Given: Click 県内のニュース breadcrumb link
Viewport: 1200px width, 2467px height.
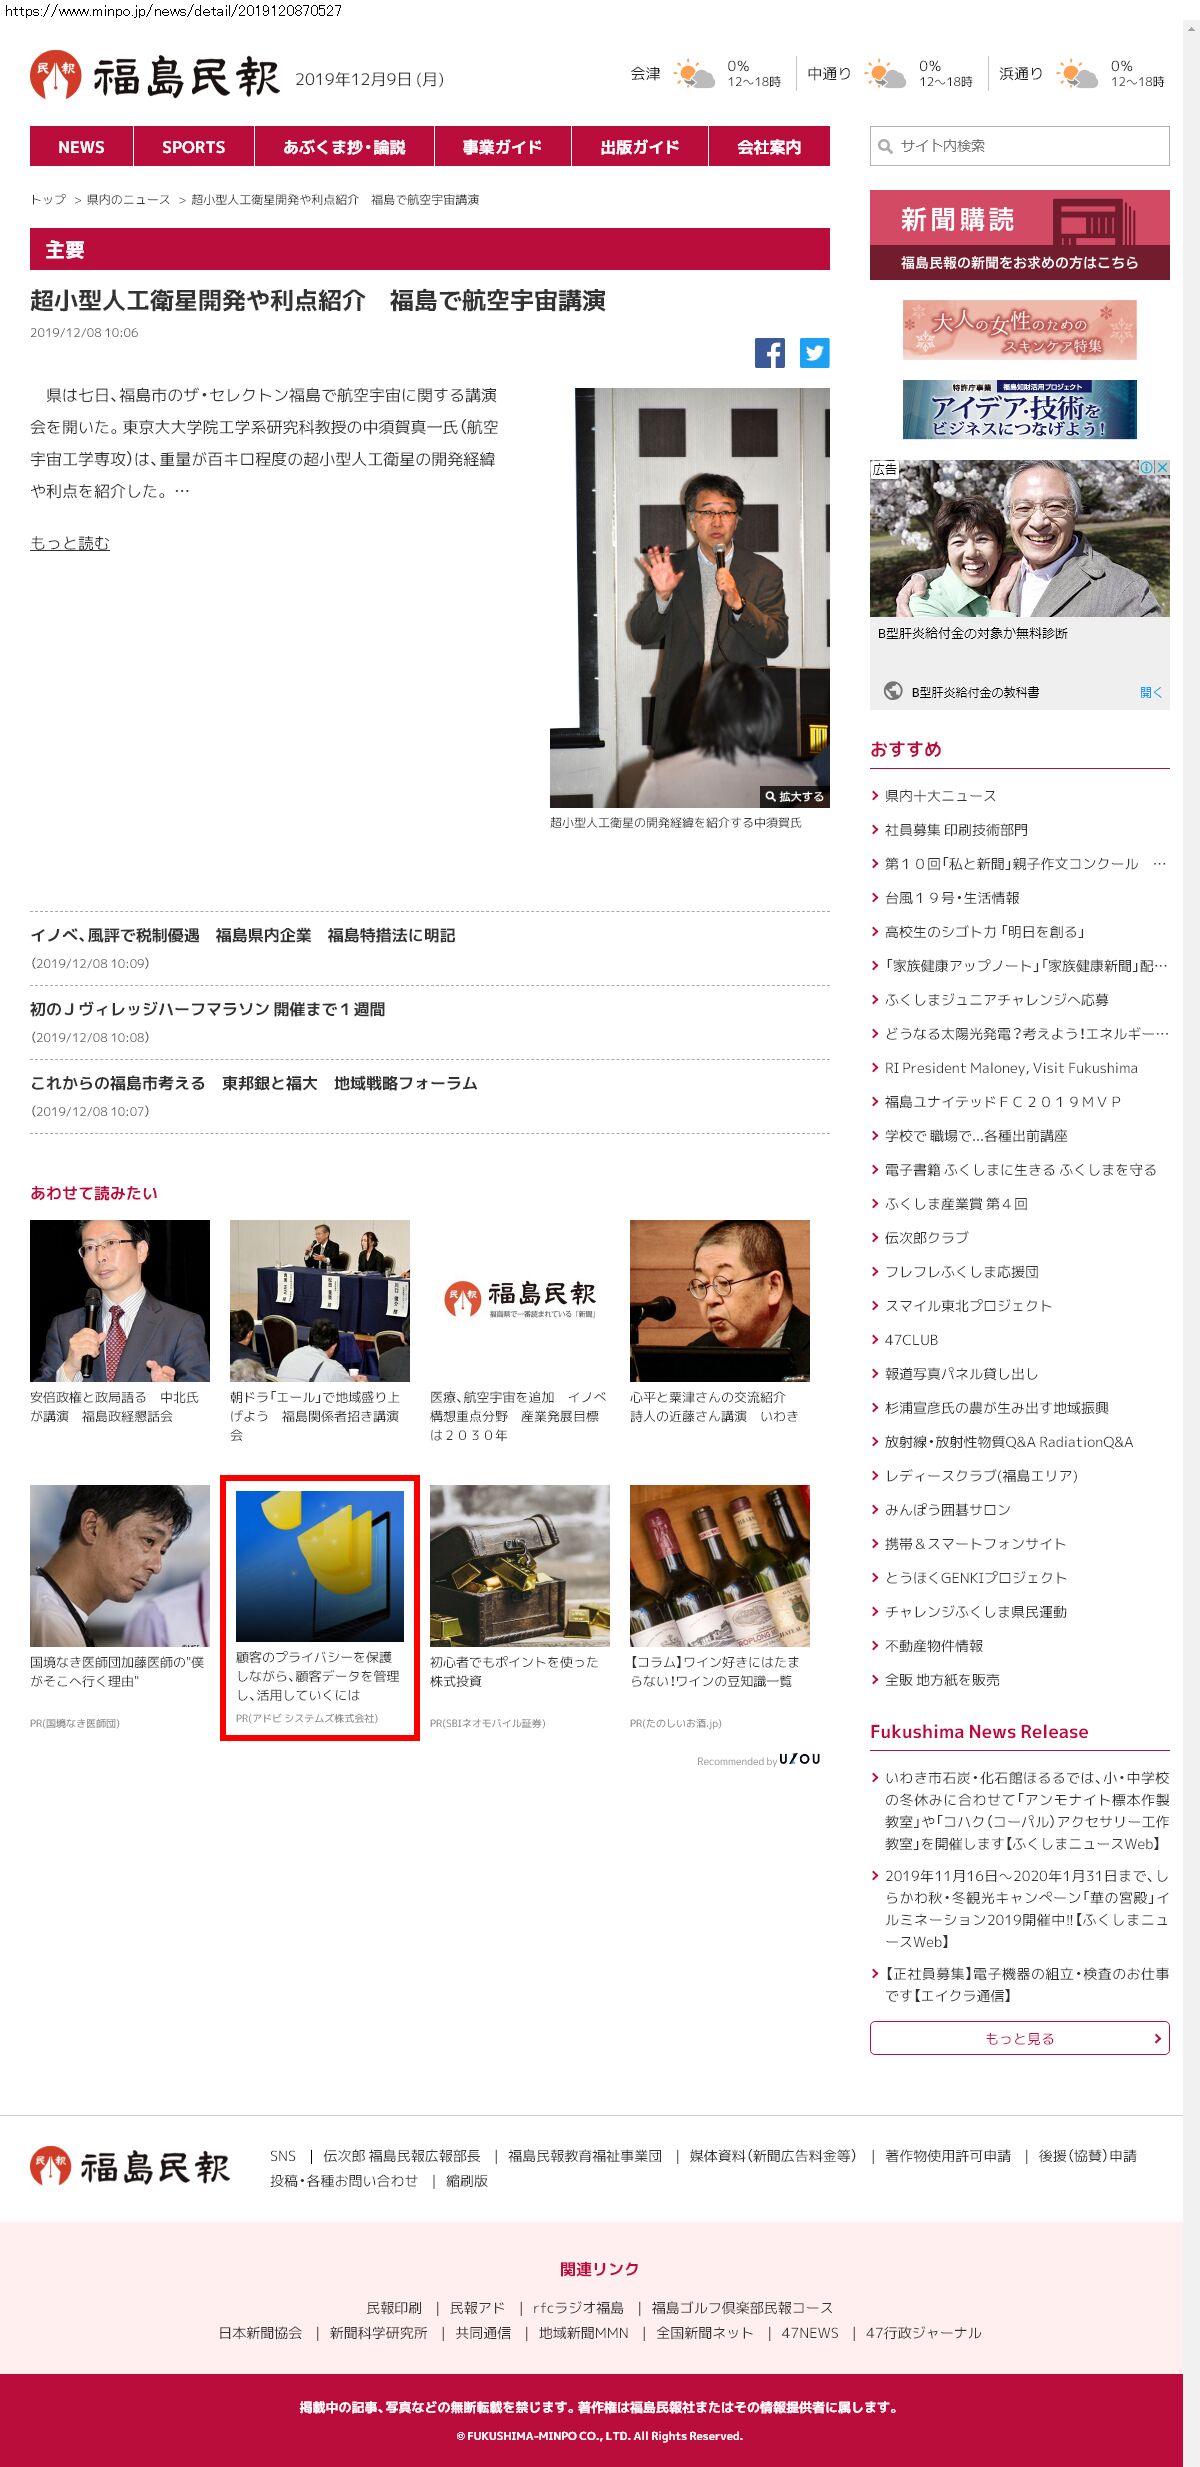Looking at the screenshot, I should (x=128, y=200).
